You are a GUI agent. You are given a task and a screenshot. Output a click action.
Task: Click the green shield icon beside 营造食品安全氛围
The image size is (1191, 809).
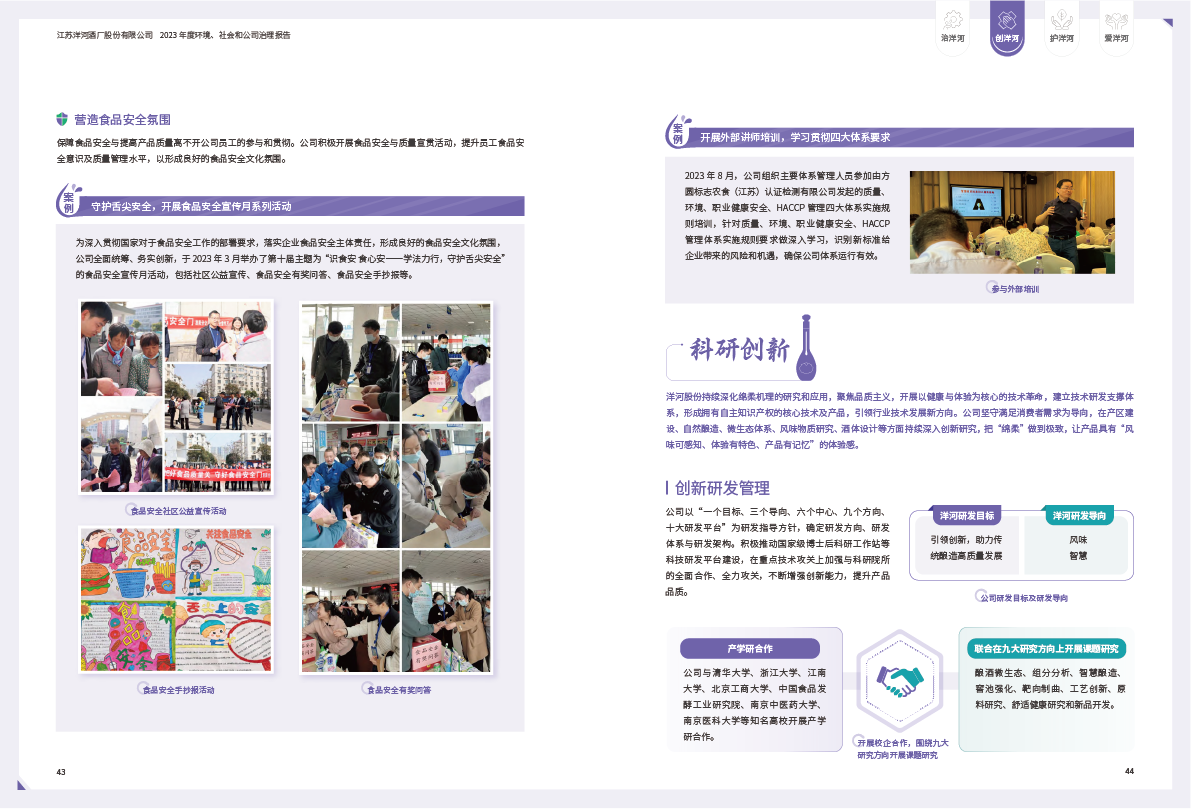tap(62, 119)
